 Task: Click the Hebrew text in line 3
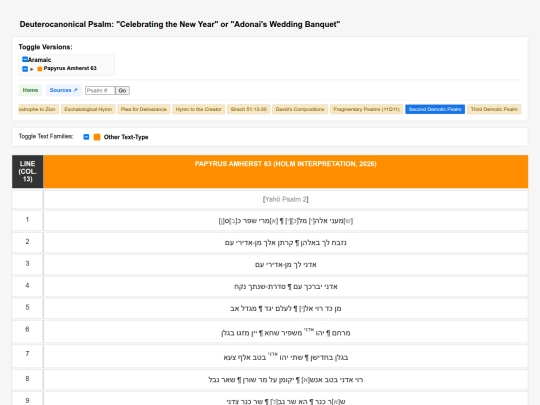tap(285, 264)
